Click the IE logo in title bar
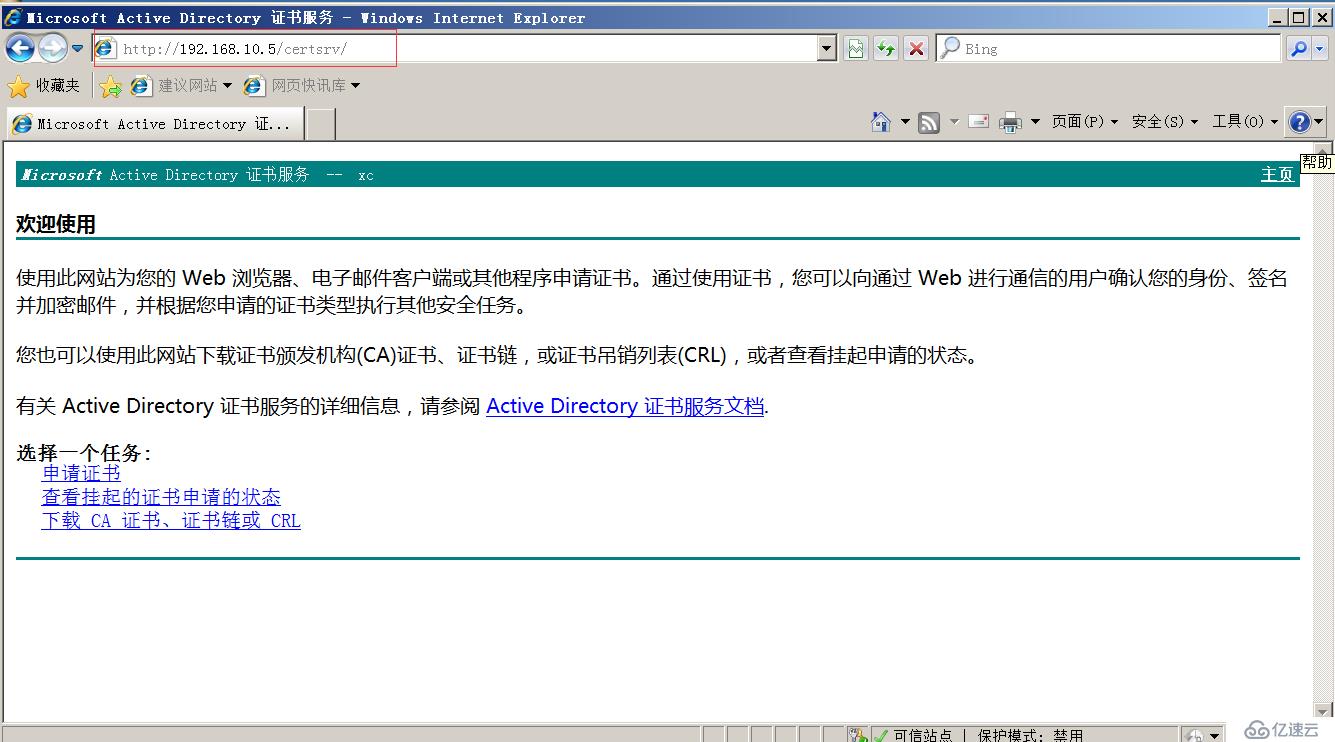 (x=14, y=17)
